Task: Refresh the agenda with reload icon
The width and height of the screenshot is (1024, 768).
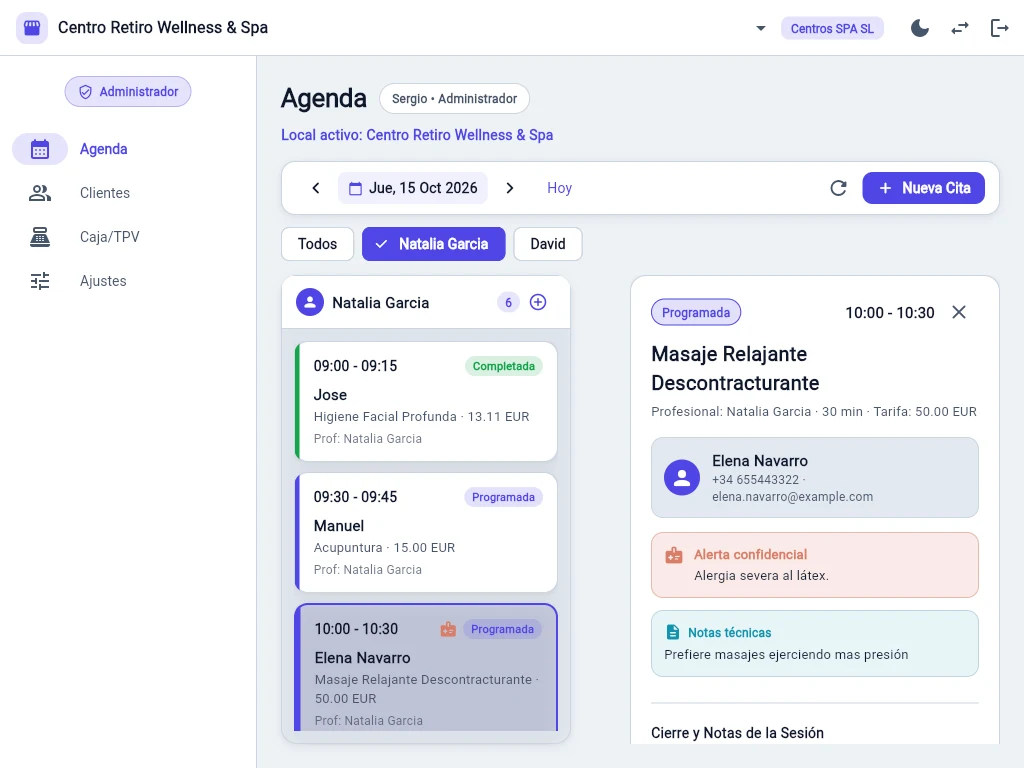Action: [839, 188]
